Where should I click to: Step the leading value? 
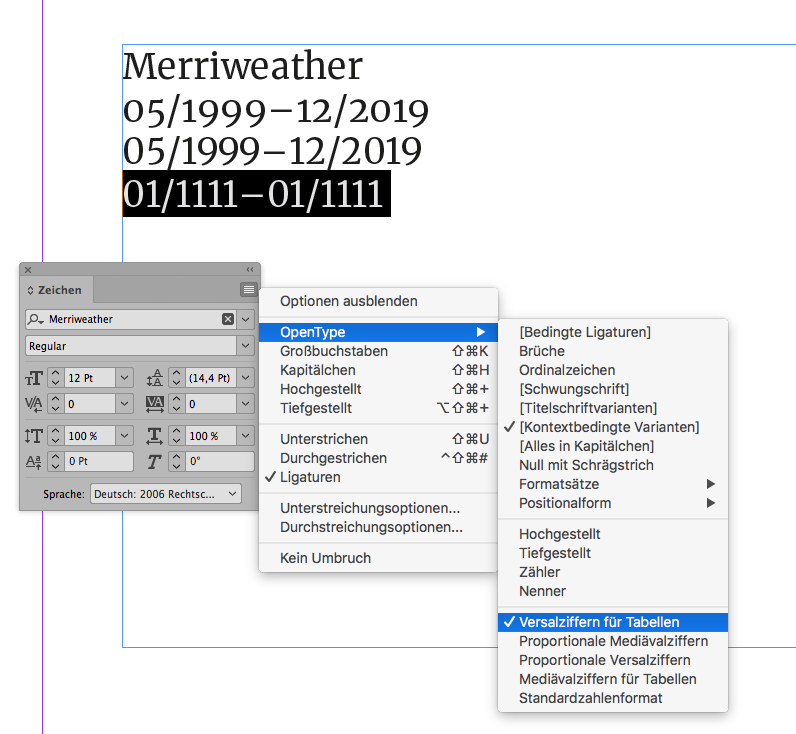(177, 378)
